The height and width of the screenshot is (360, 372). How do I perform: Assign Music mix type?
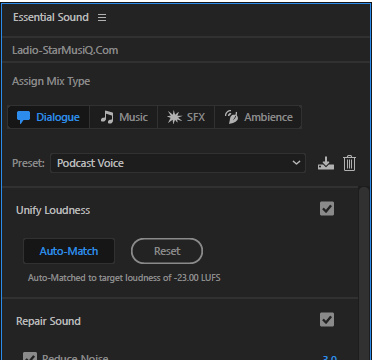pos(123,117)
